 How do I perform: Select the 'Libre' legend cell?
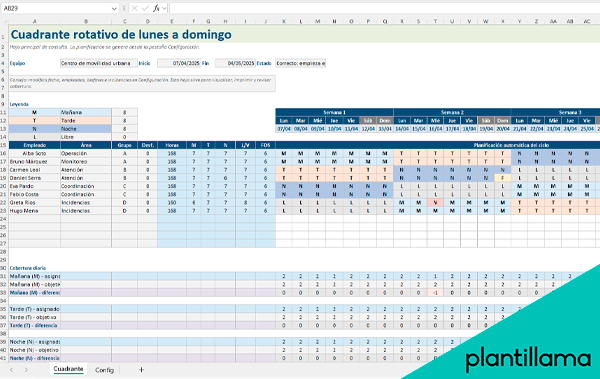[86, 137]
